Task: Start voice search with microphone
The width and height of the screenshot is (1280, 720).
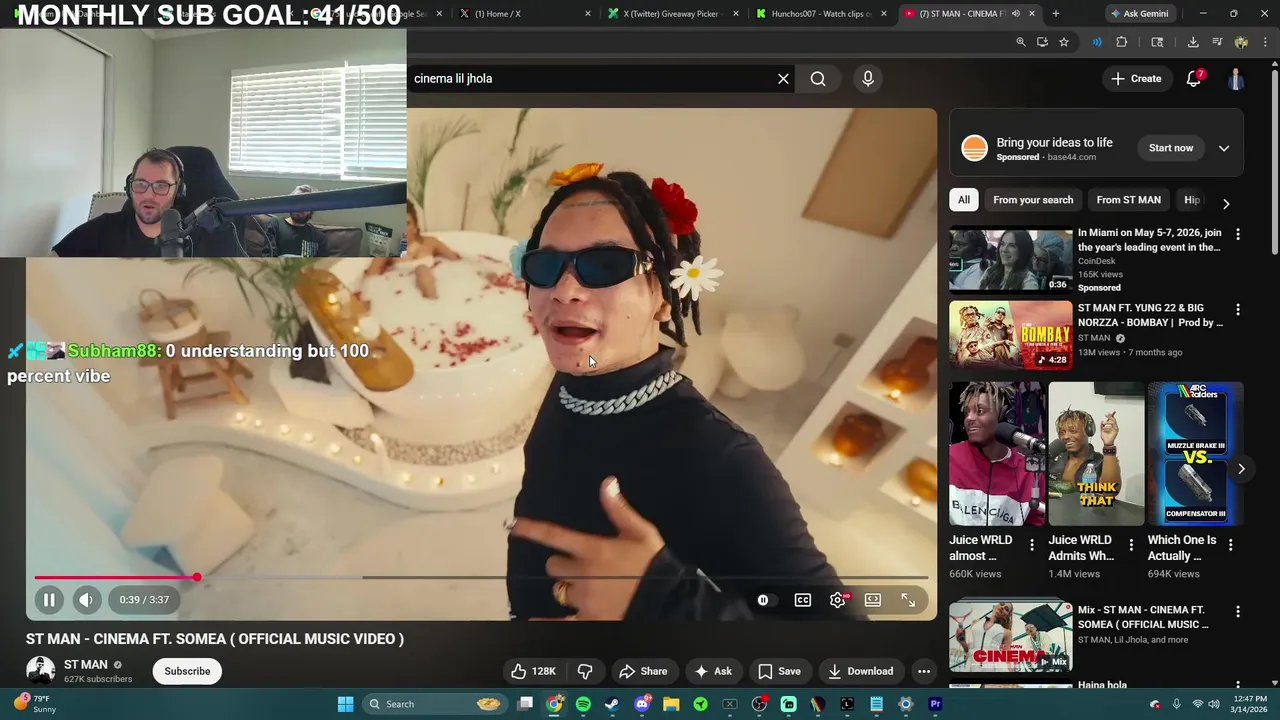Action: point(868,78)
